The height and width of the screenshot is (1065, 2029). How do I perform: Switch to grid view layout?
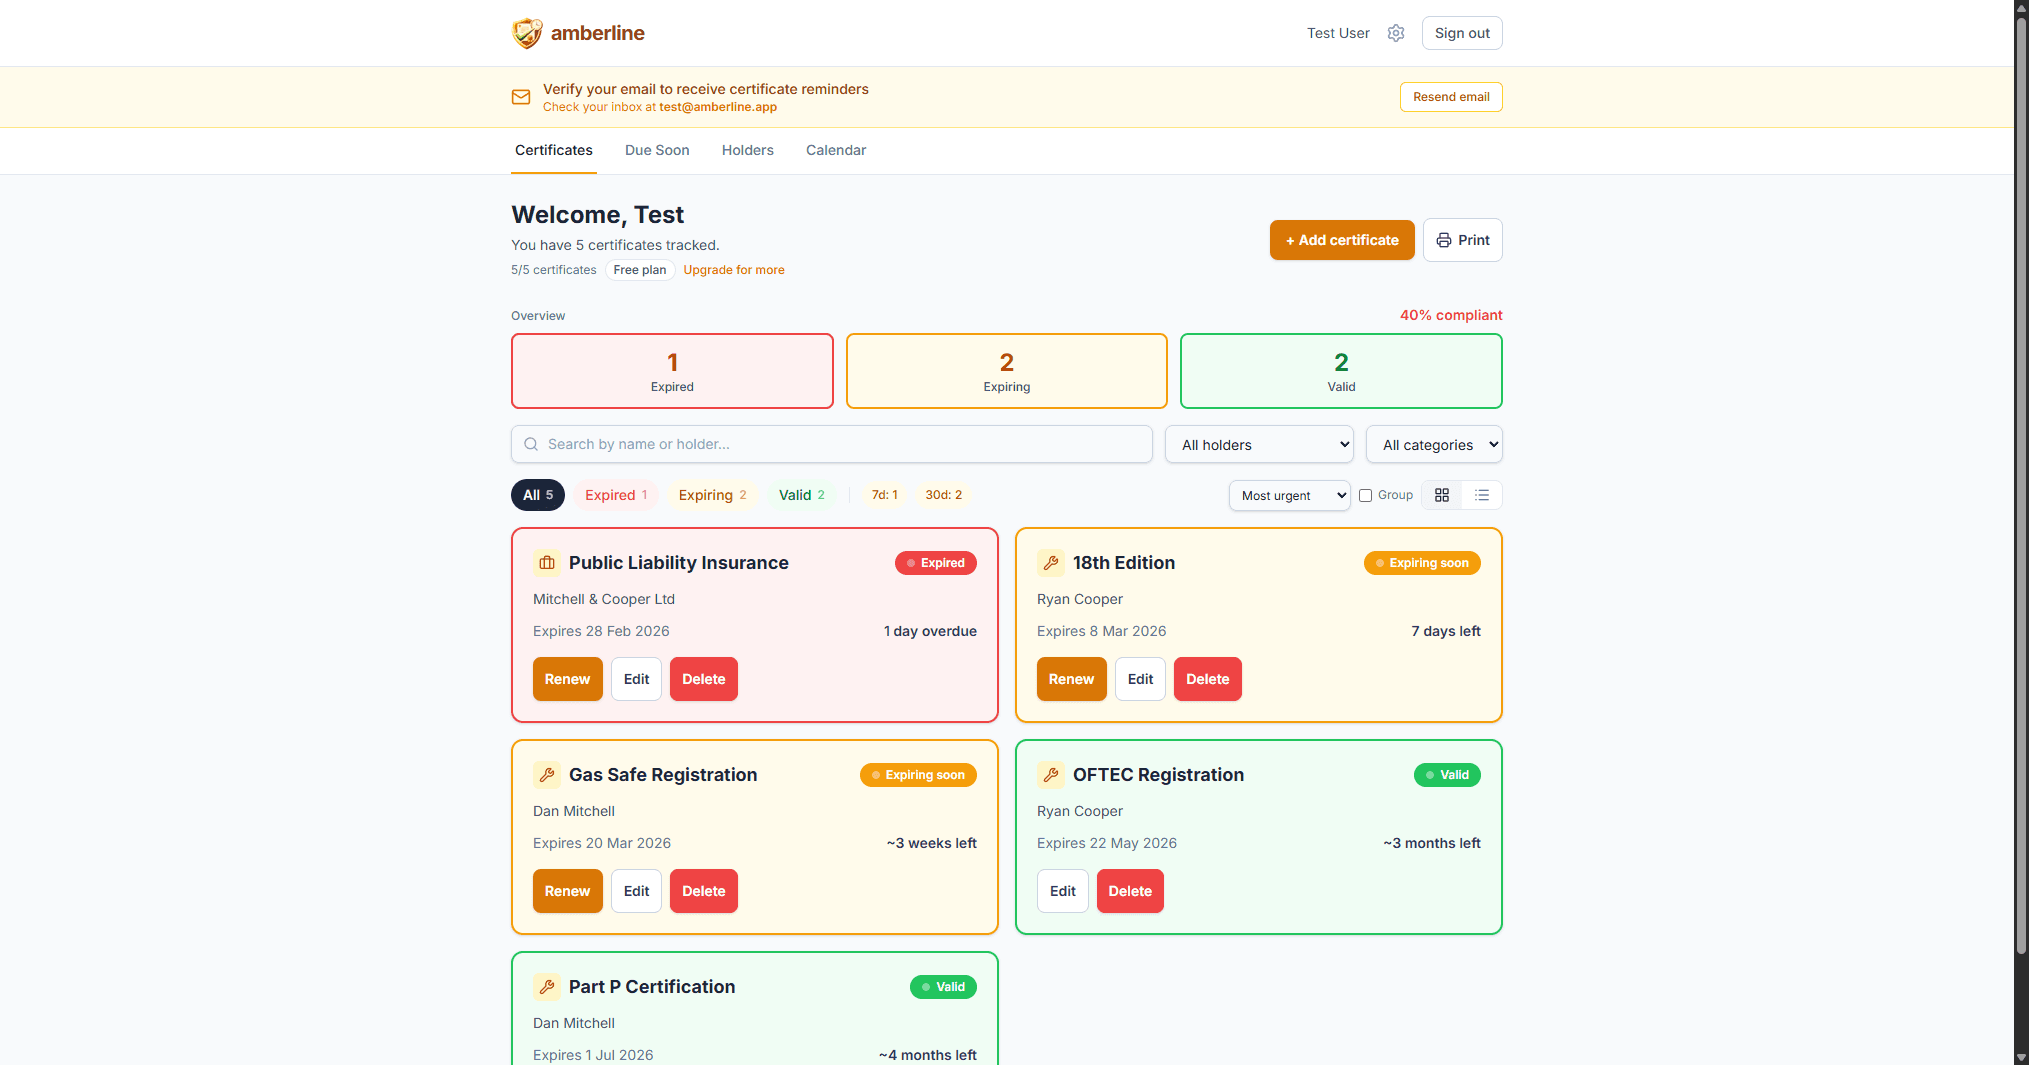[x=1441, y=495]
